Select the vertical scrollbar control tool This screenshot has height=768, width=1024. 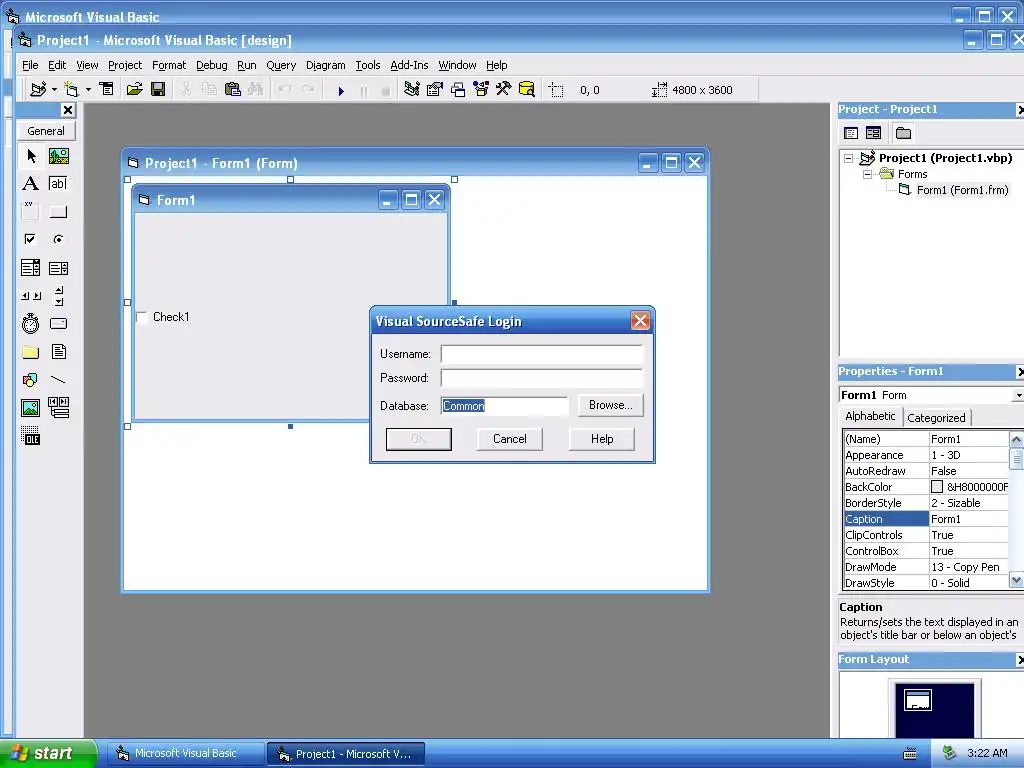[x=59, y=296]
